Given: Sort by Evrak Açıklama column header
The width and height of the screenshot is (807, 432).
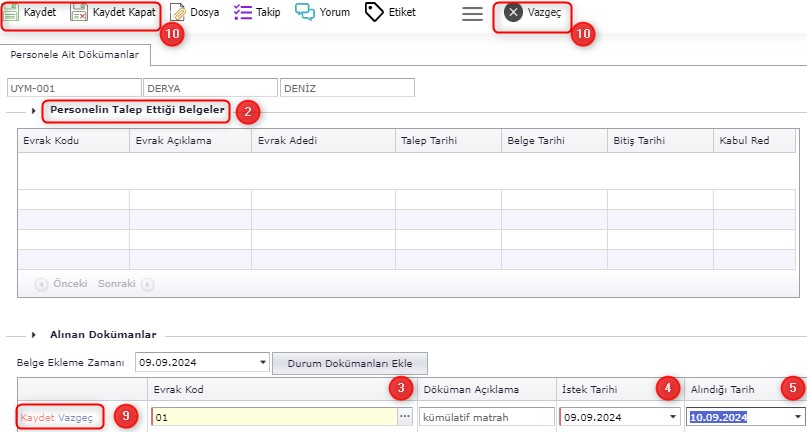Looking at the screenshot, I should (190, 141).
